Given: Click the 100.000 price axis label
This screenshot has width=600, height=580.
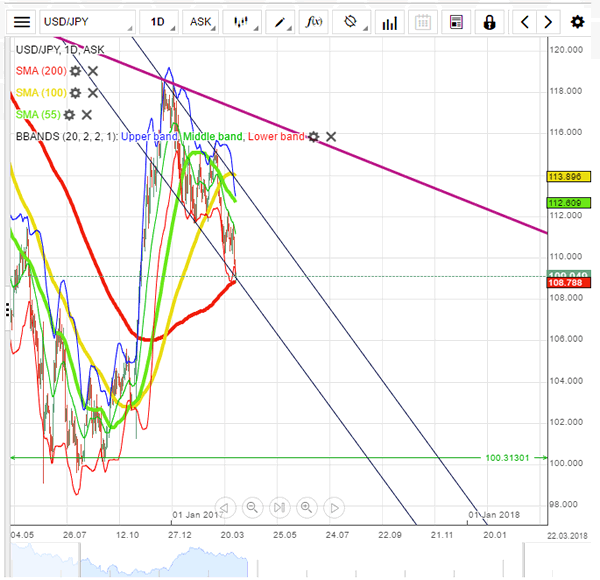Looking at the screenshot, I should click(566, 463).
